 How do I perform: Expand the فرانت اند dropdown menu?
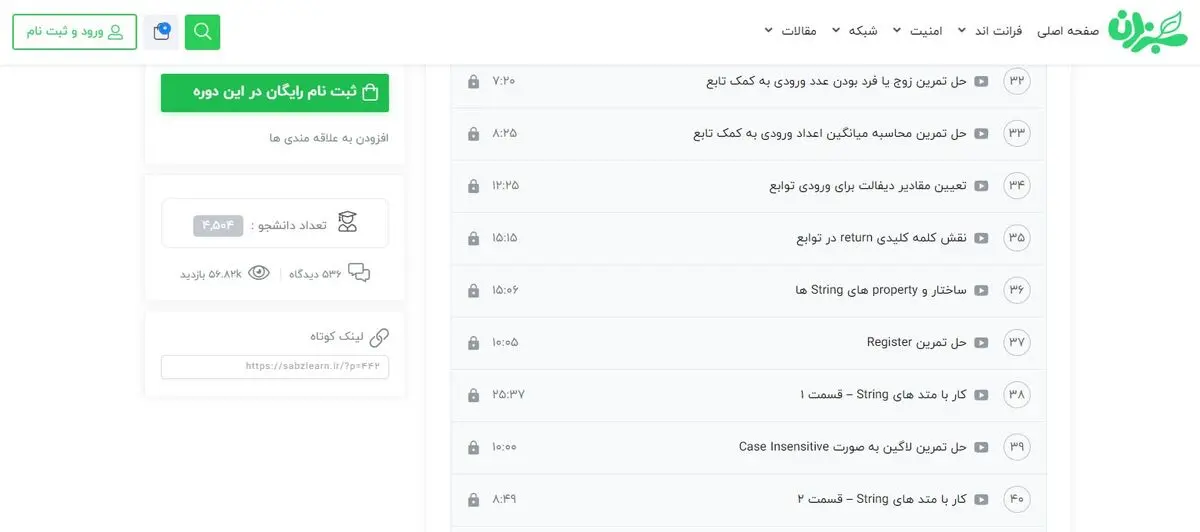tap(992, 31)
